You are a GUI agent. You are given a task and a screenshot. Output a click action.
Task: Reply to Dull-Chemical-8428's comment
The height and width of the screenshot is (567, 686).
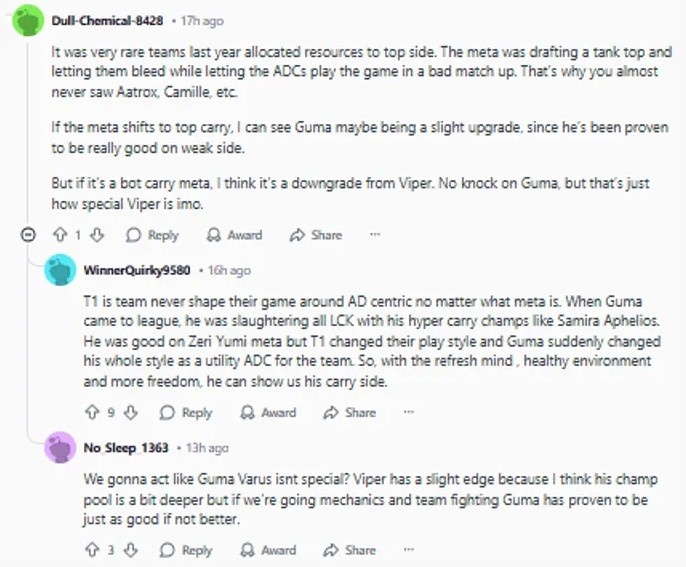pos(153,235)
